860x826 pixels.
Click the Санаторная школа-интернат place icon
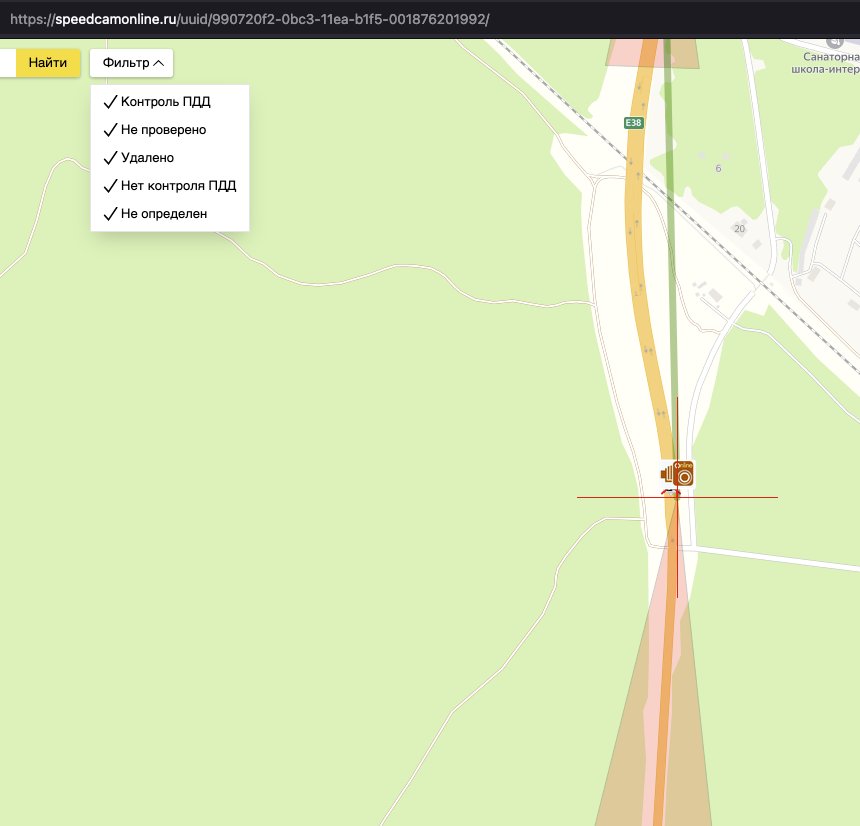(x=835, y=43)
